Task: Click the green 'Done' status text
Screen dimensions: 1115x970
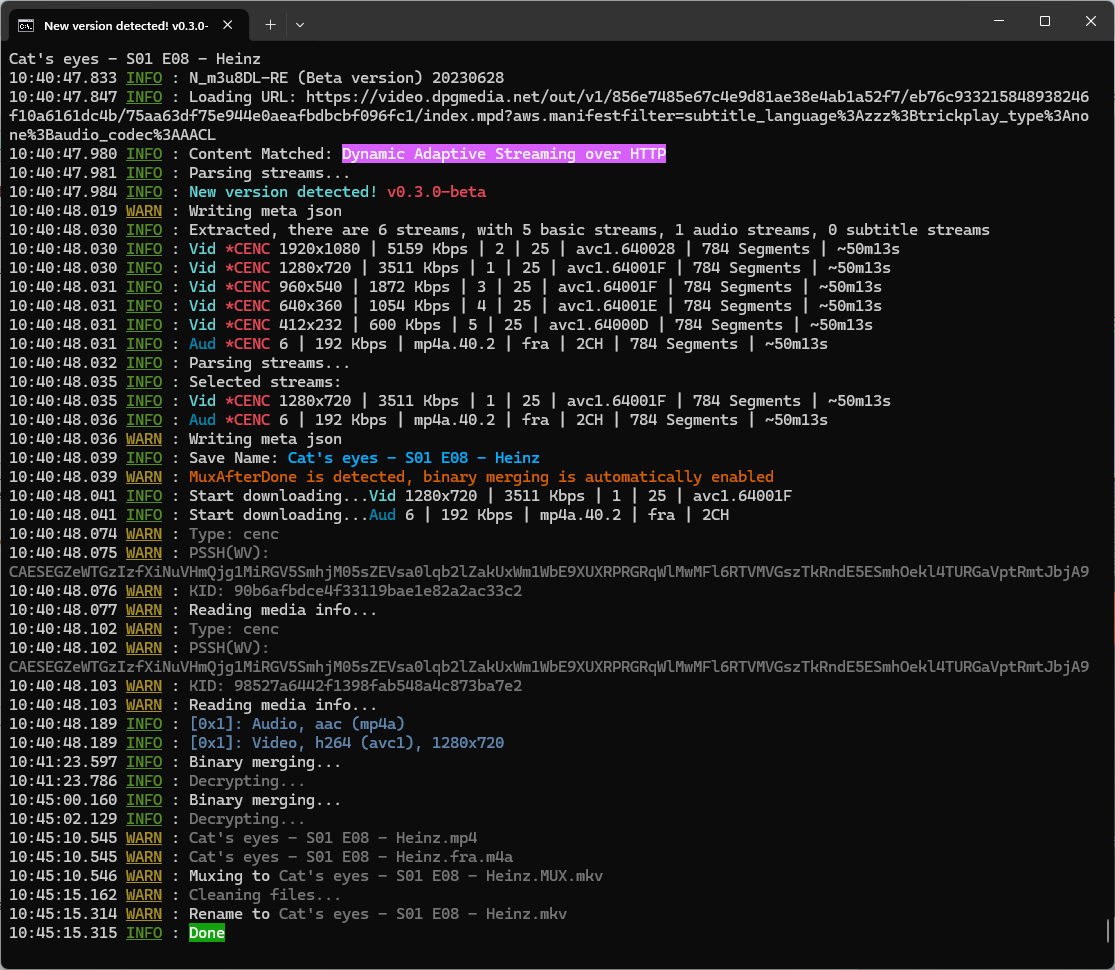Action: (x=207, y=933)
